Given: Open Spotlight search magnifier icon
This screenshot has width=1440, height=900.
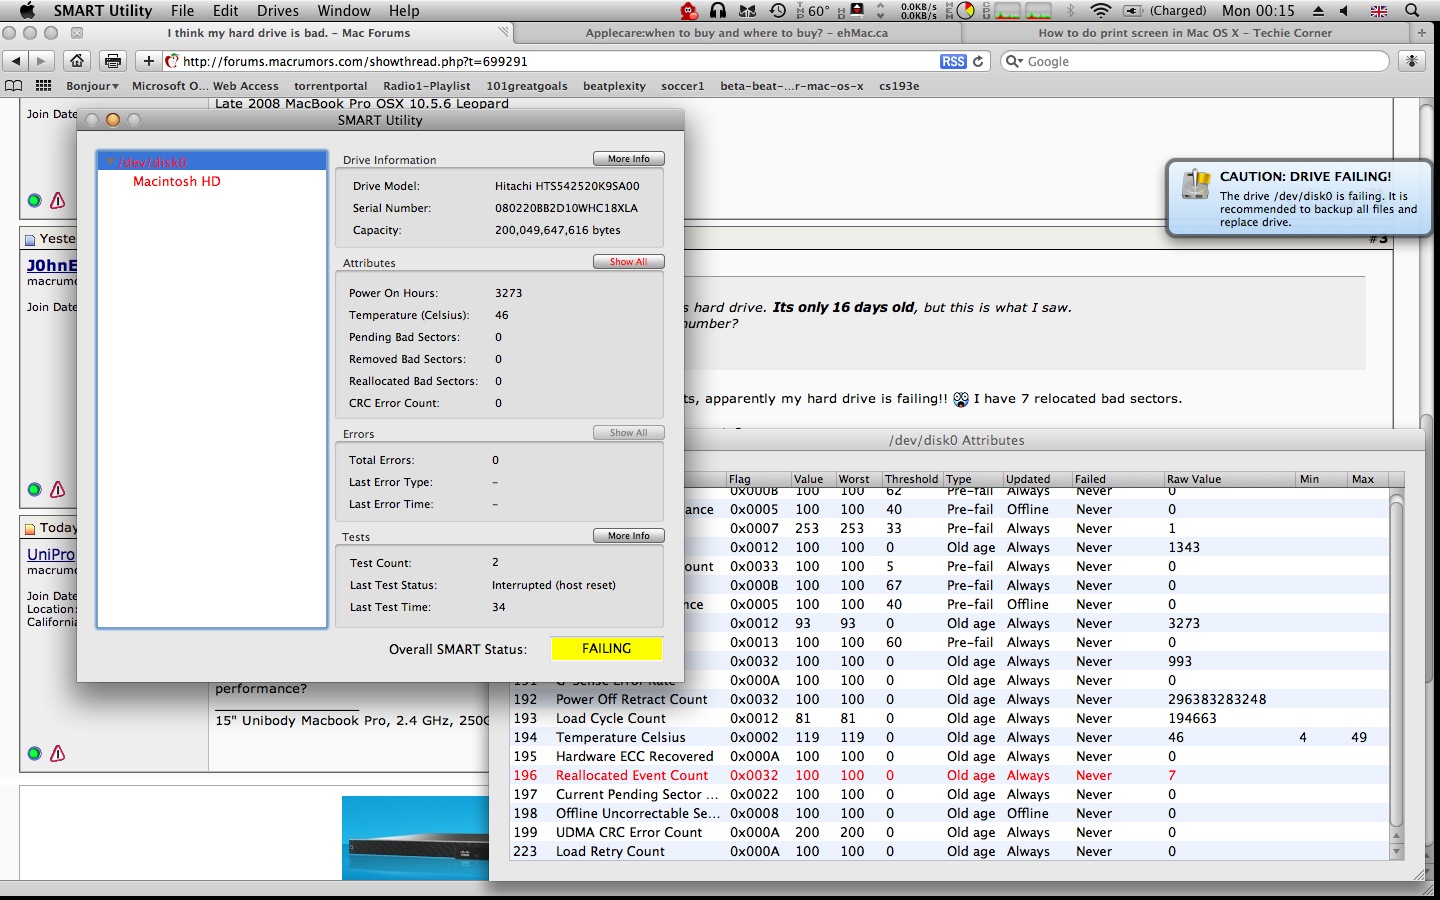Looking at the screenshot, I should pyautogui.click(x=1412, y=10).
